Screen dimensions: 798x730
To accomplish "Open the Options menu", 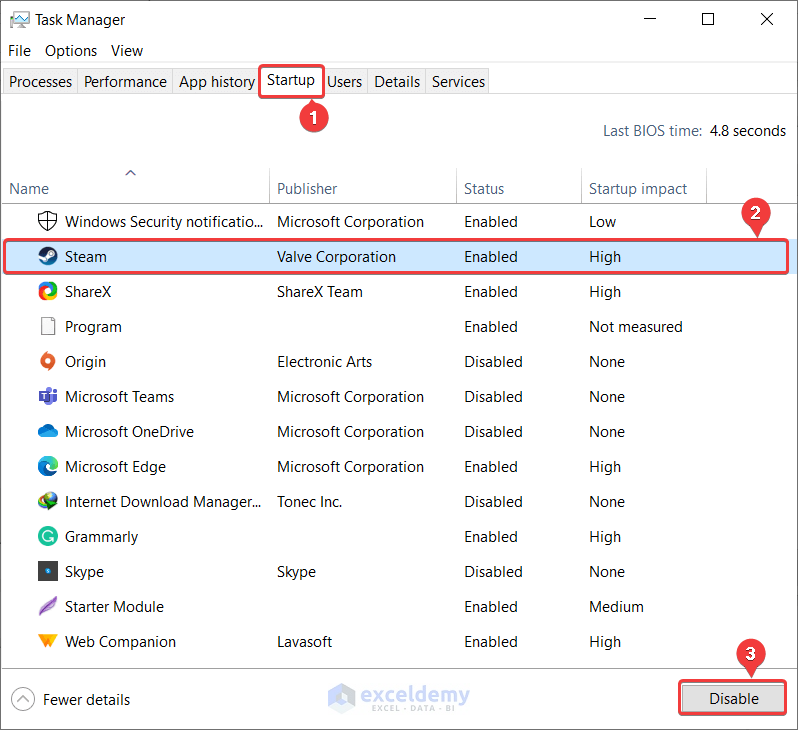I will (x=71, y=51).
